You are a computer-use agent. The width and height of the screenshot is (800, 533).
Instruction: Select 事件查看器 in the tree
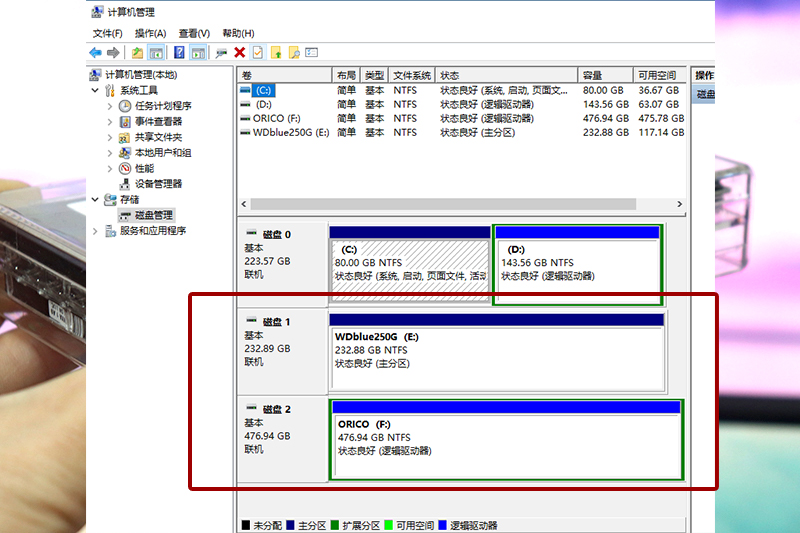158,121
